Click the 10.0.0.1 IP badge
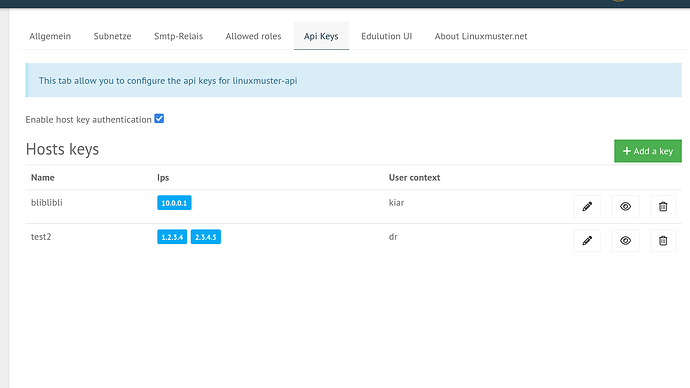 tap(174, 203)
